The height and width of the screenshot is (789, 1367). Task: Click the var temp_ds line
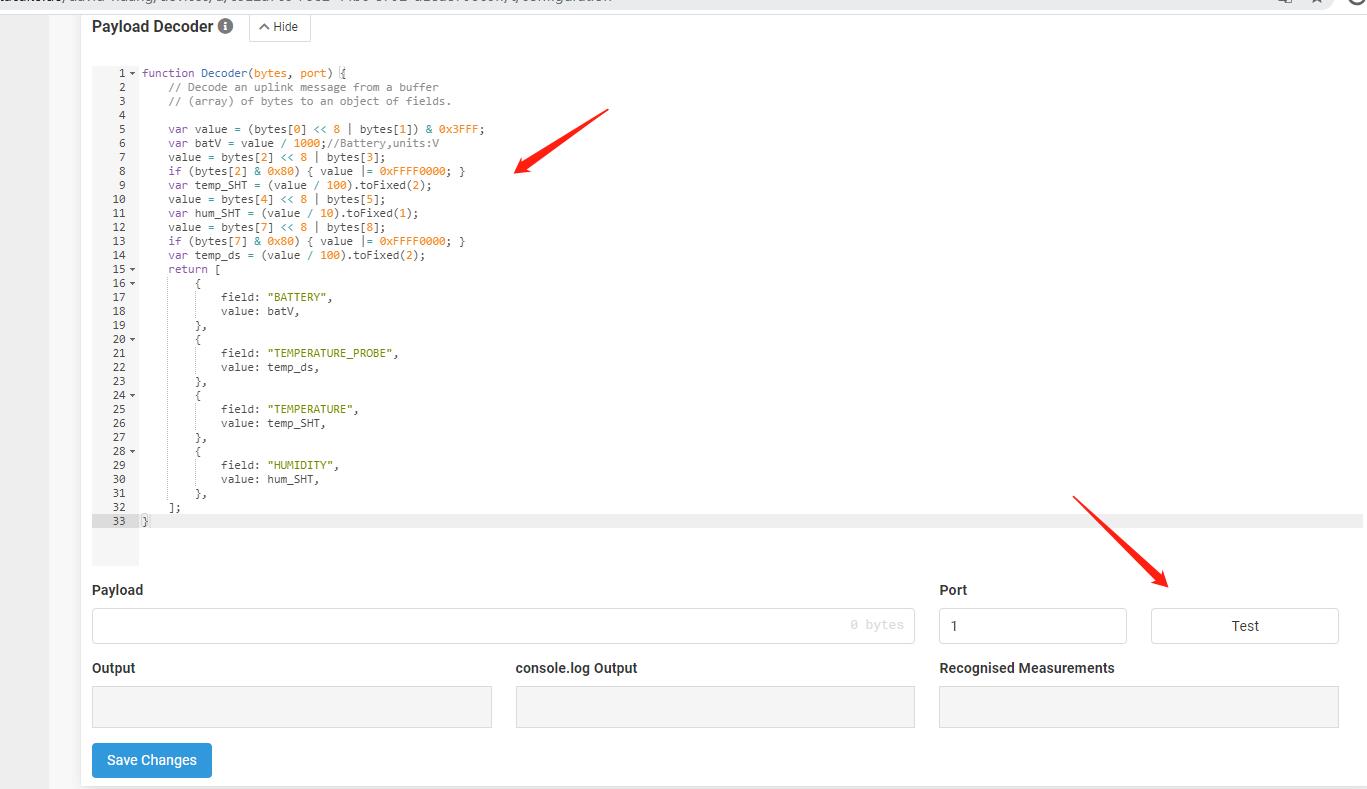pyautogui.click(x=297, y=255)
